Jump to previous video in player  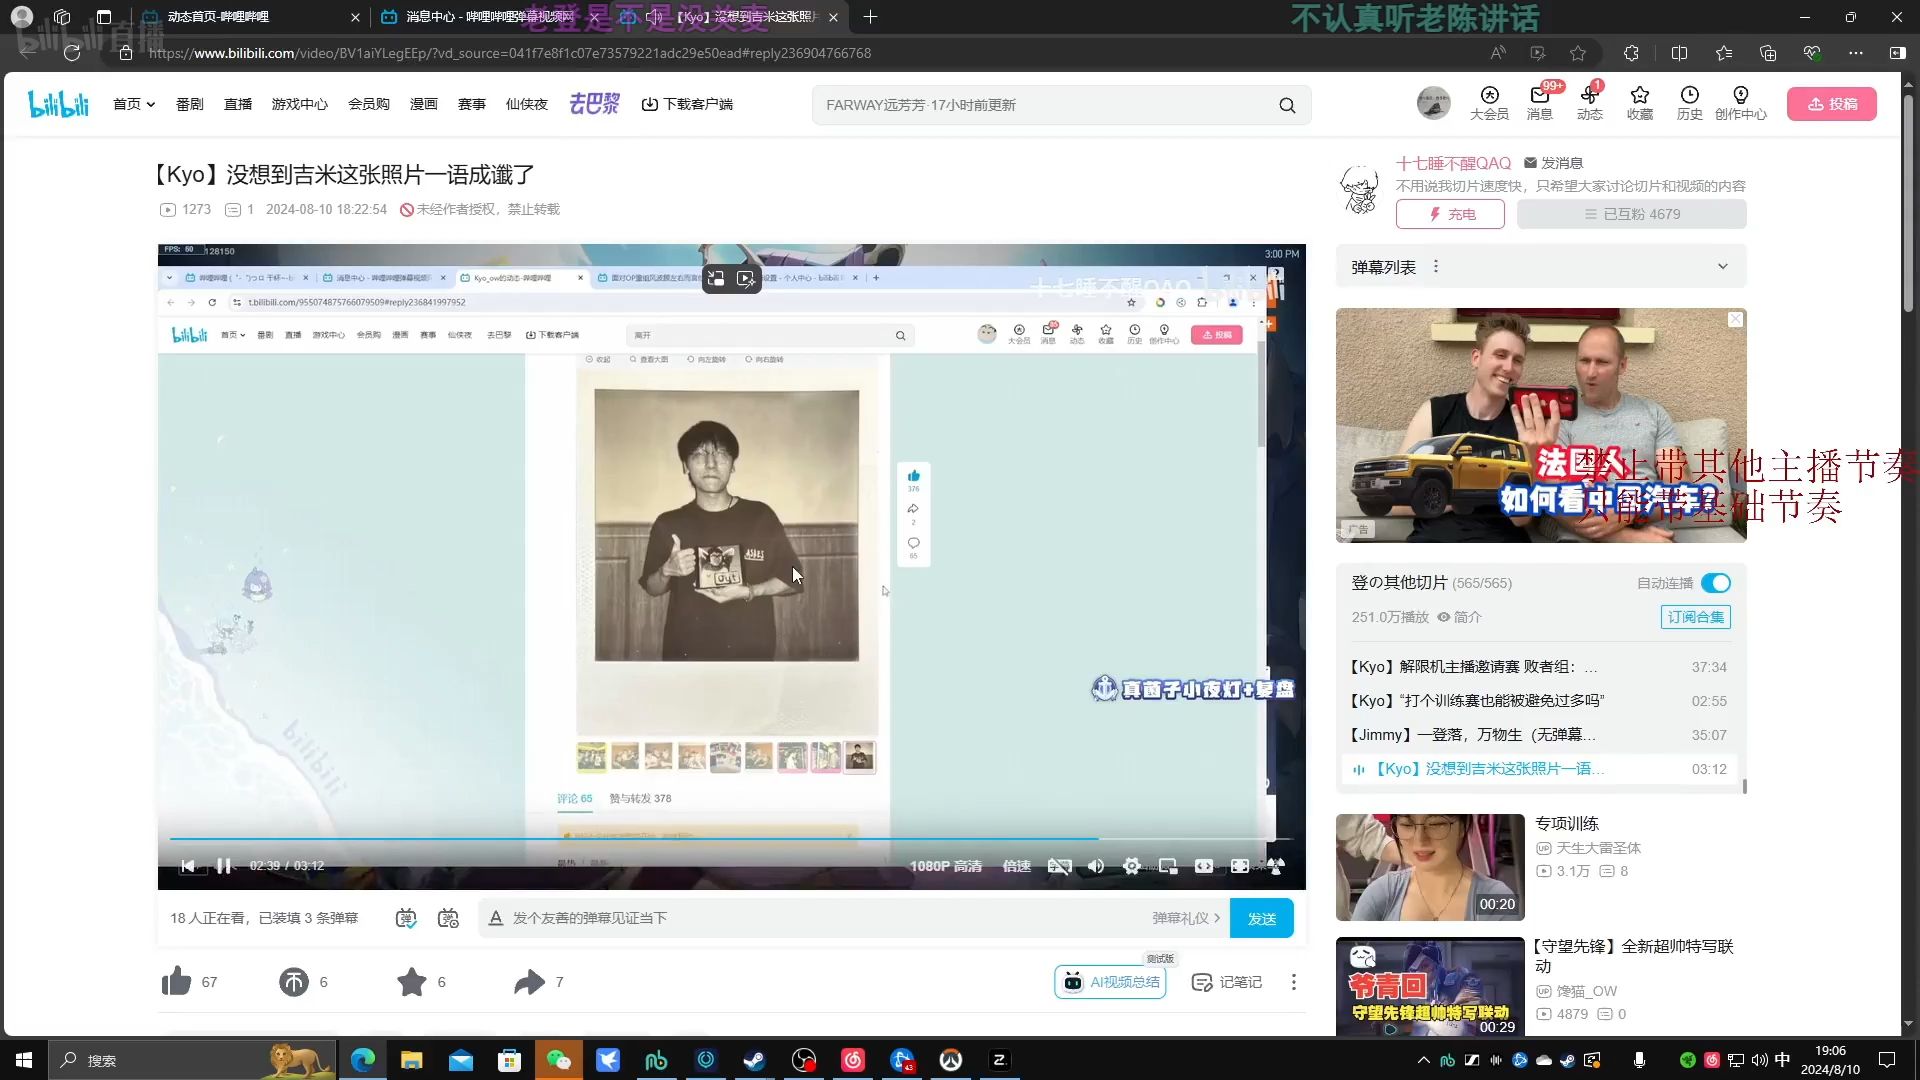[x=187, y=866]
